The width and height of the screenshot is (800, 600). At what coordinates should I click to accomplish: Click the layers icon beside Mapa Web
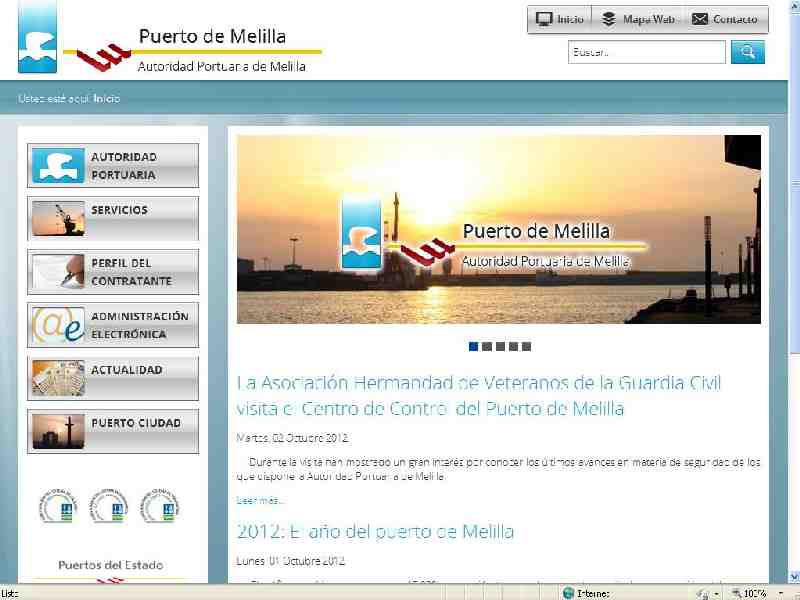point(609,19)
